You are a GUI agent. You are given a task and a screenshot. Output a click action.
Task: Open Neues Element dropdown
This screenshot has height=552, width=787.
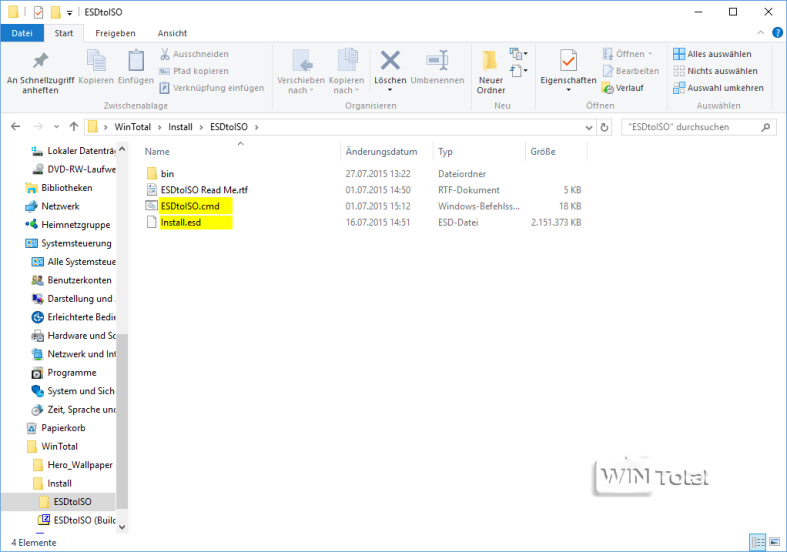[x=518, y=53]
